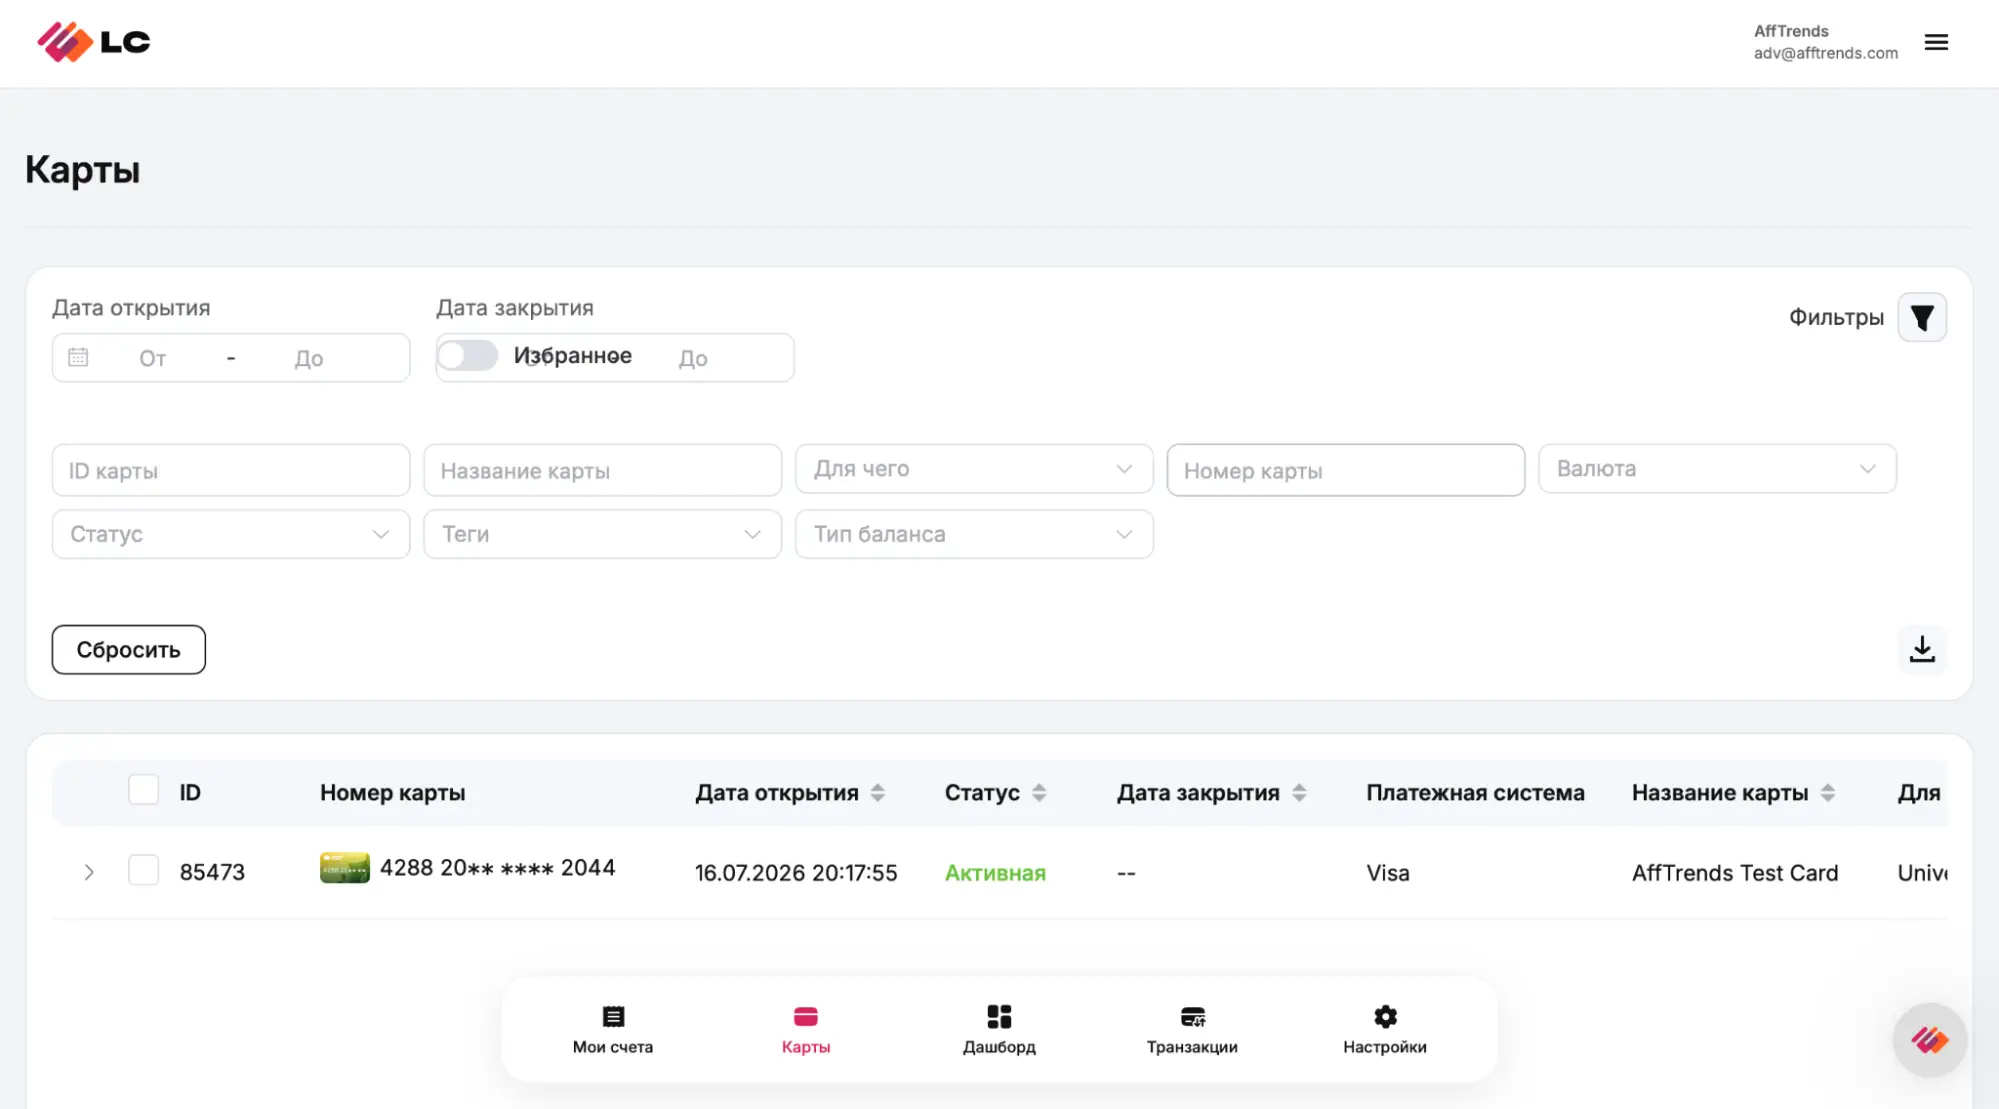
Task: Switch to Мои счета tab
Action: [x=613, y=1030]
